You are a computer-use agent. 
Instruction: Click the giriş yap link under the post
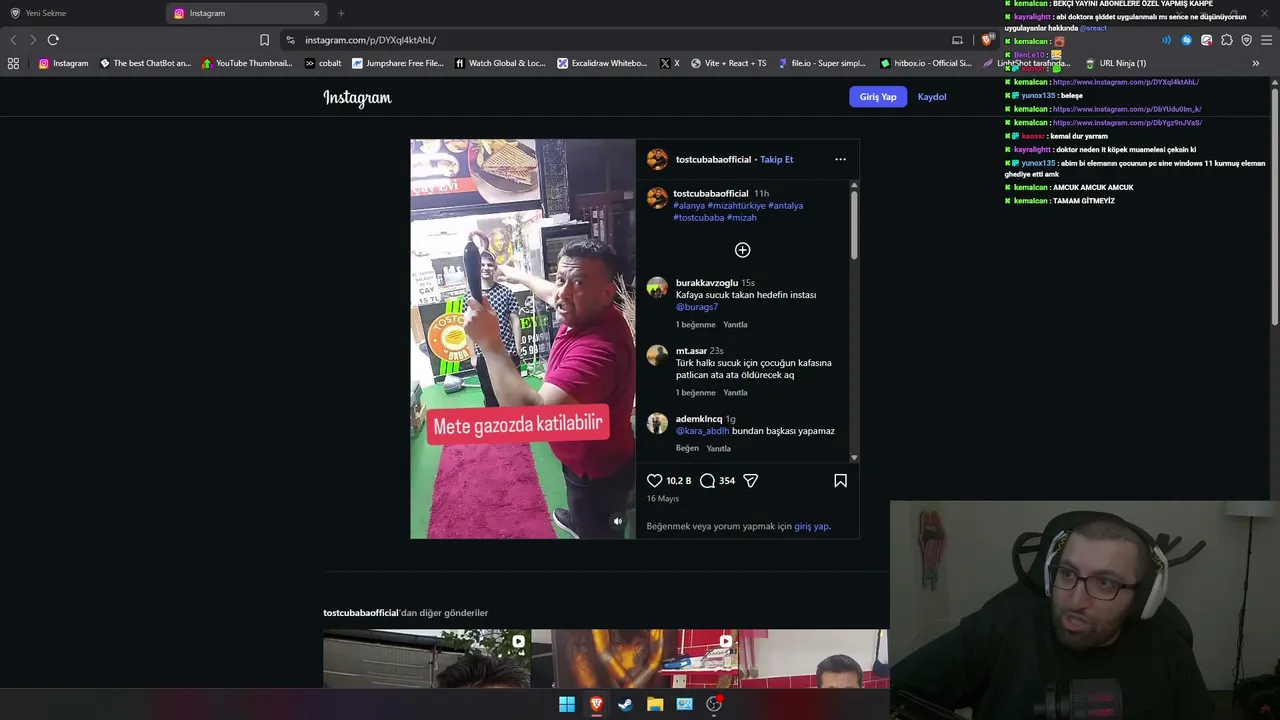[811, 526]
